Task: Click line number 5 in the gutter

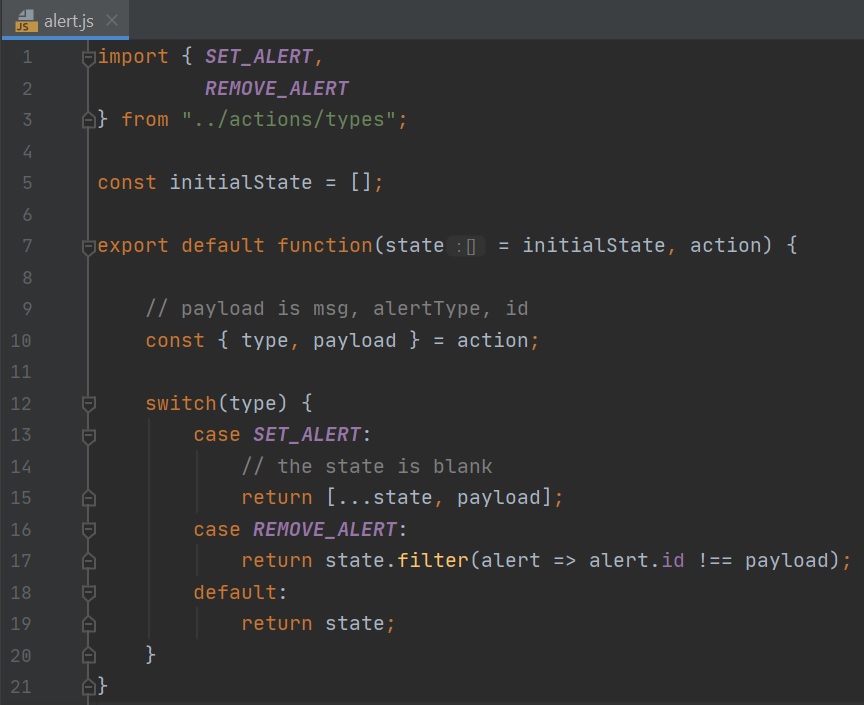Action: click(x=26, y=183)
